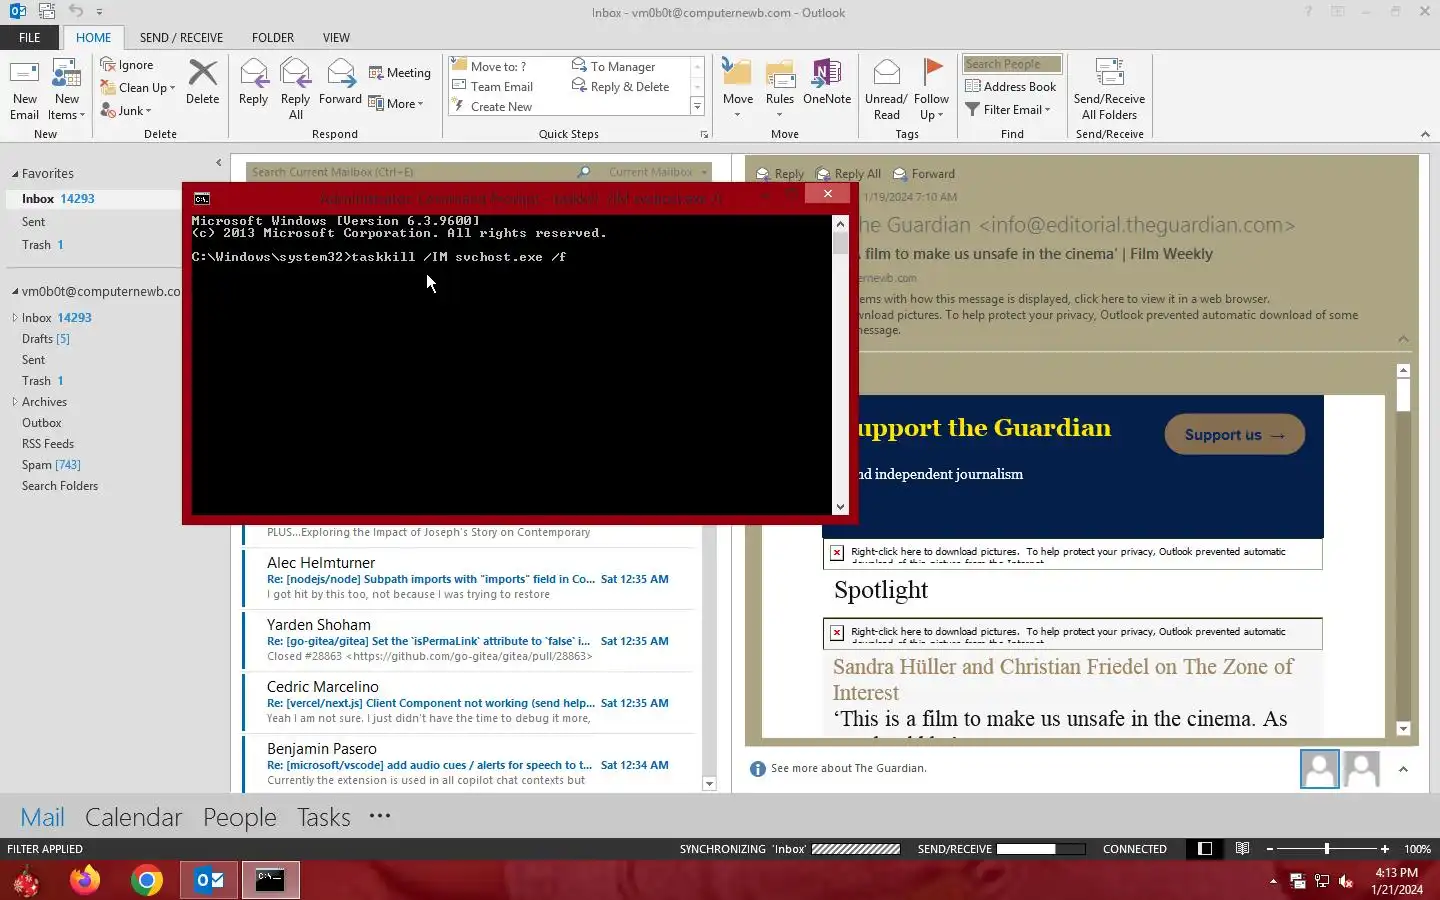The width and height of the screenshot is (1440, 900).
Task: Open Firefox from the taskbar
Action: (85, 880)
